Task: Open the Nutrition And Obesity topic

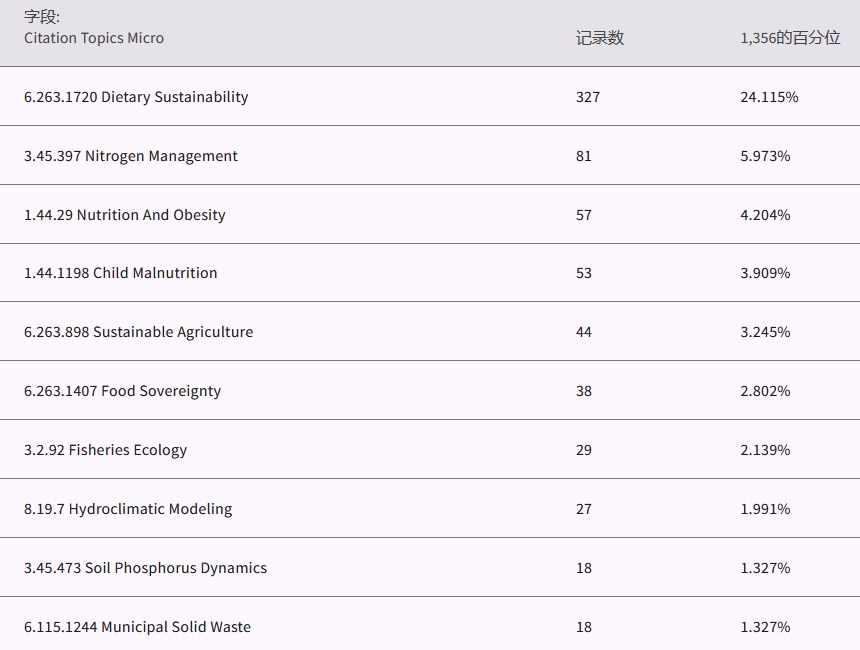Action: (125, 215)
